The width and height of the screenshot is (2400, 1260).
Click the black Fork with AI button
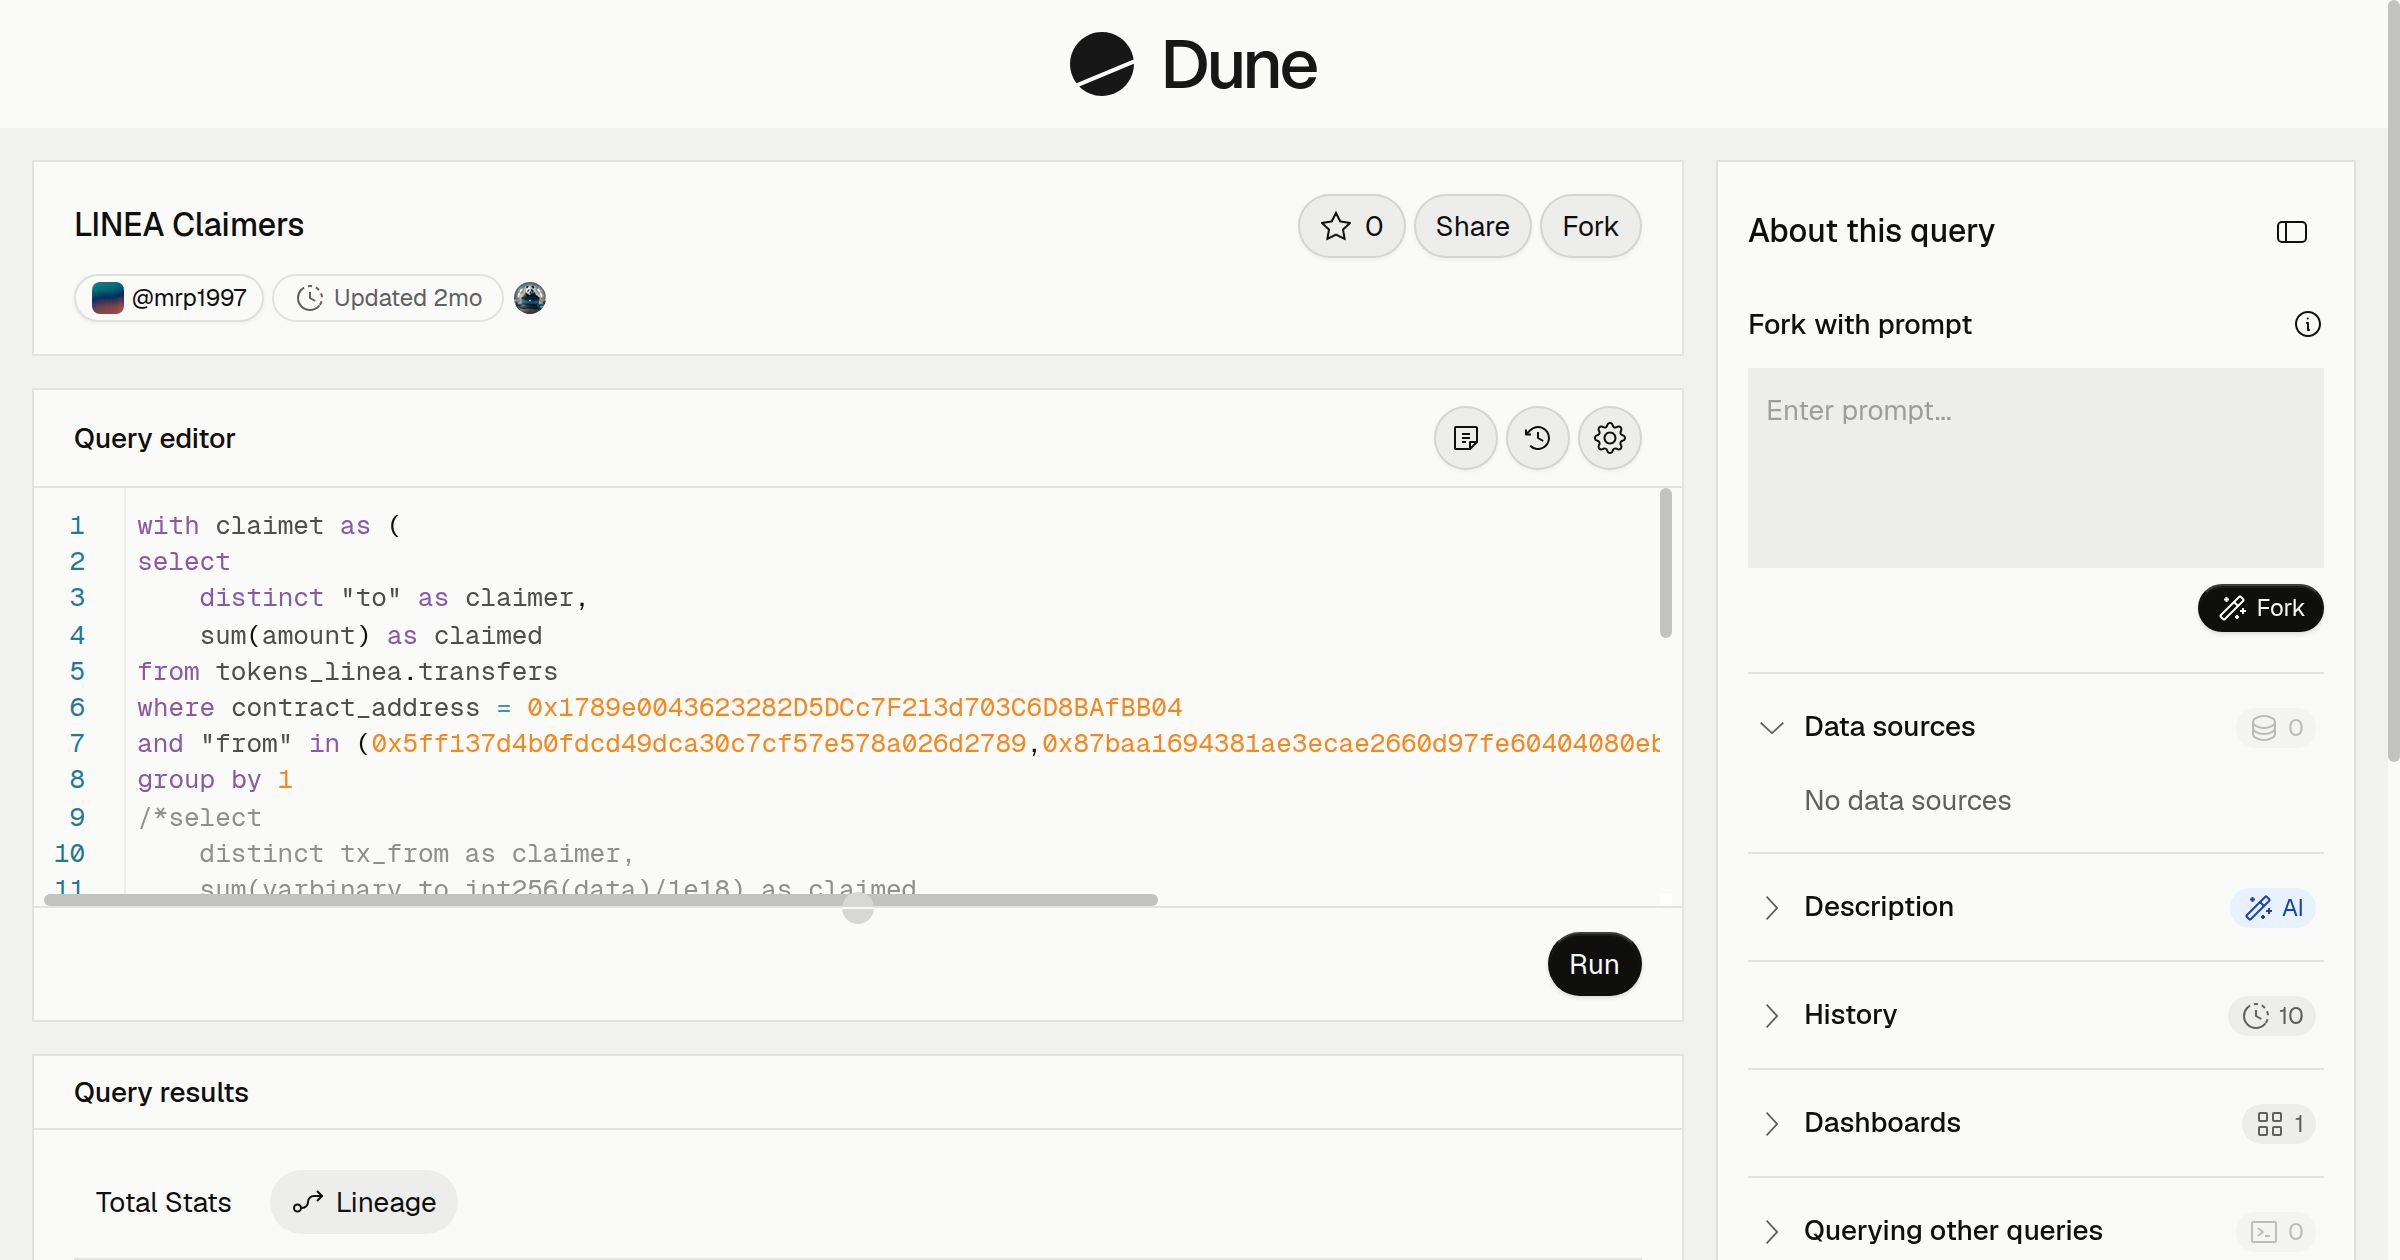(x=2261, y=608)
